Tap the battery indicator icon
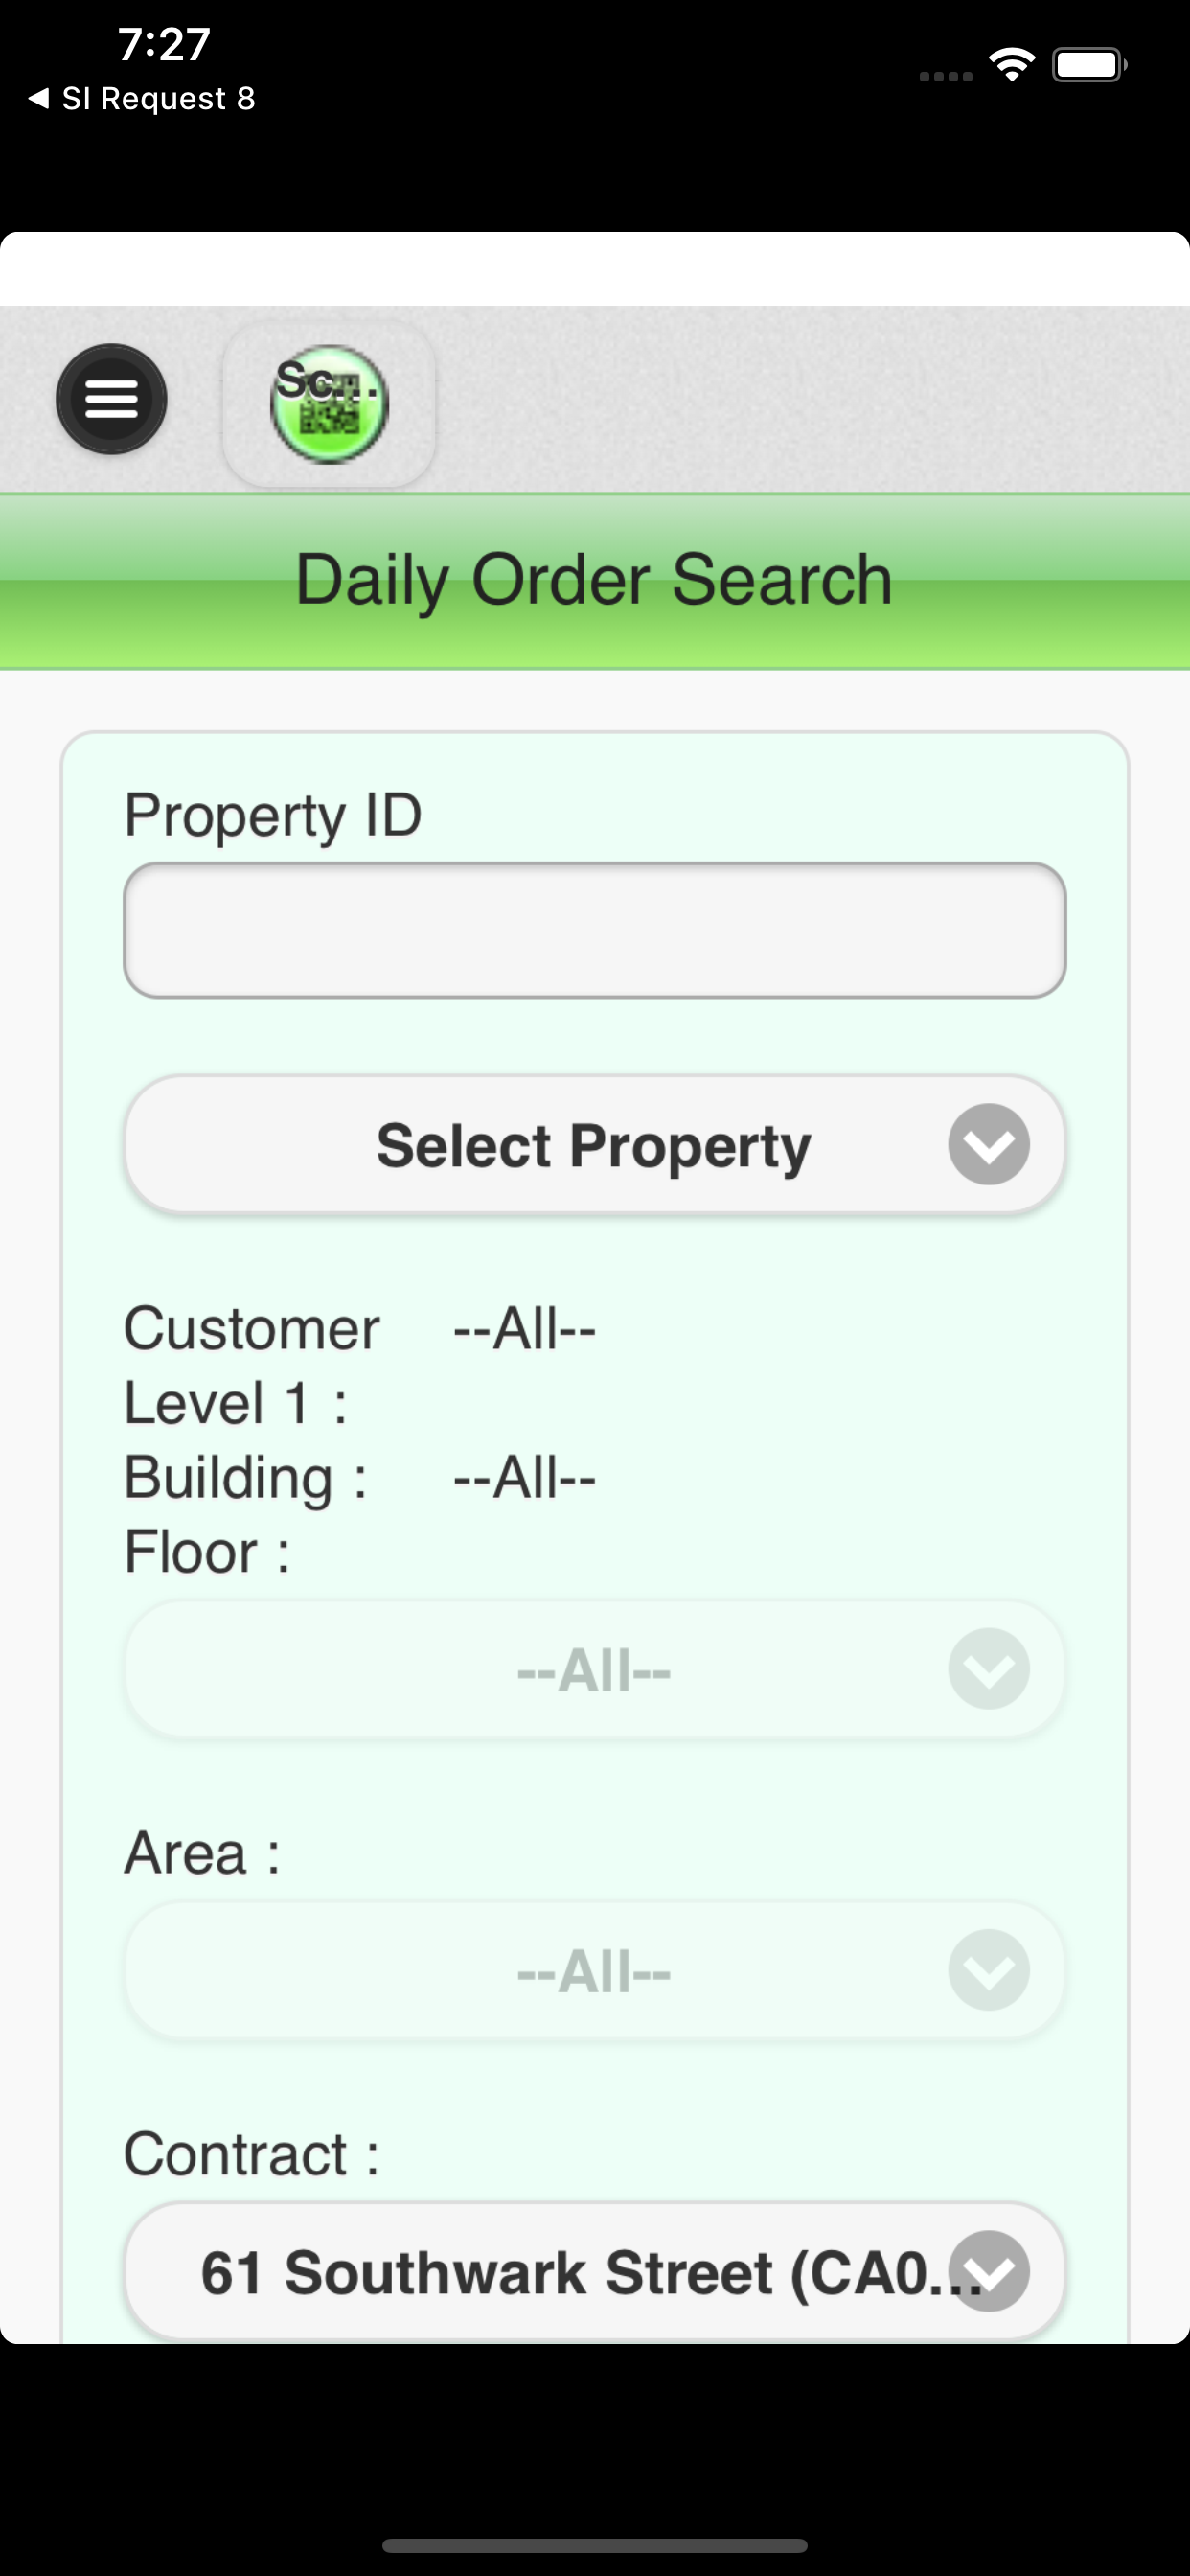This screenshot has width=1190, height=2576. click(1089, 65)
